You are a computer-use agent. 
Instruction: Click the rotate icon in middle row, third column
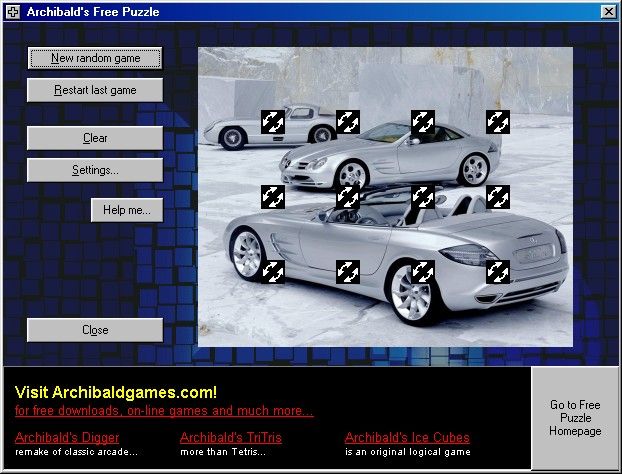click(423, 196)
